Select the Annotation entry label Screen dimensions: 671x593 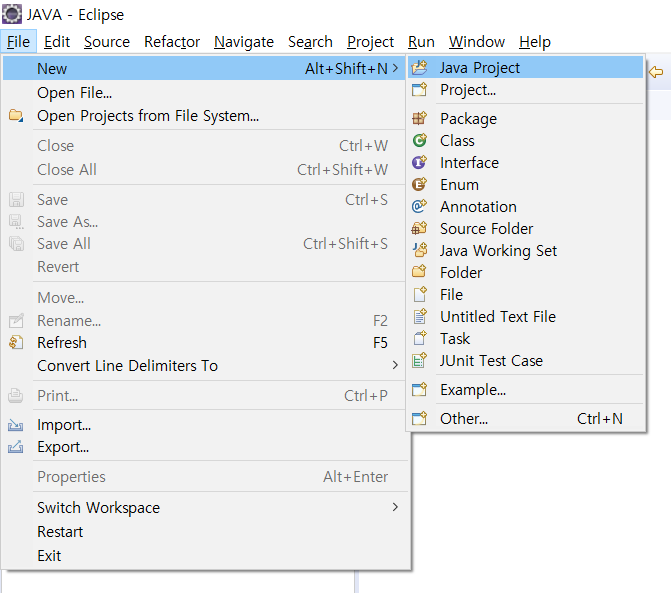(478, 206)
